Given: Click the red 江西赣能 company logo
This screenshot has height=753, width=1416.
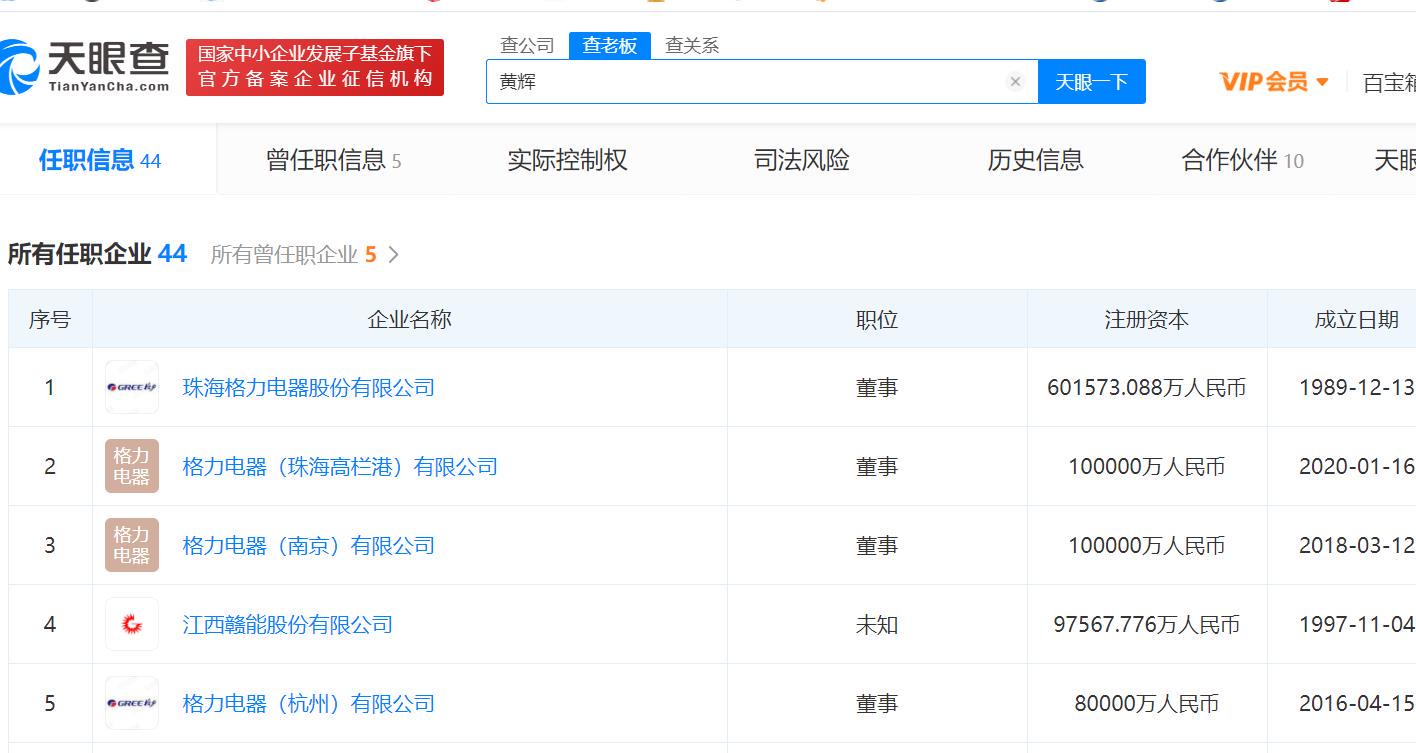Looking at the screenshot, I should (x=131, y=624).
